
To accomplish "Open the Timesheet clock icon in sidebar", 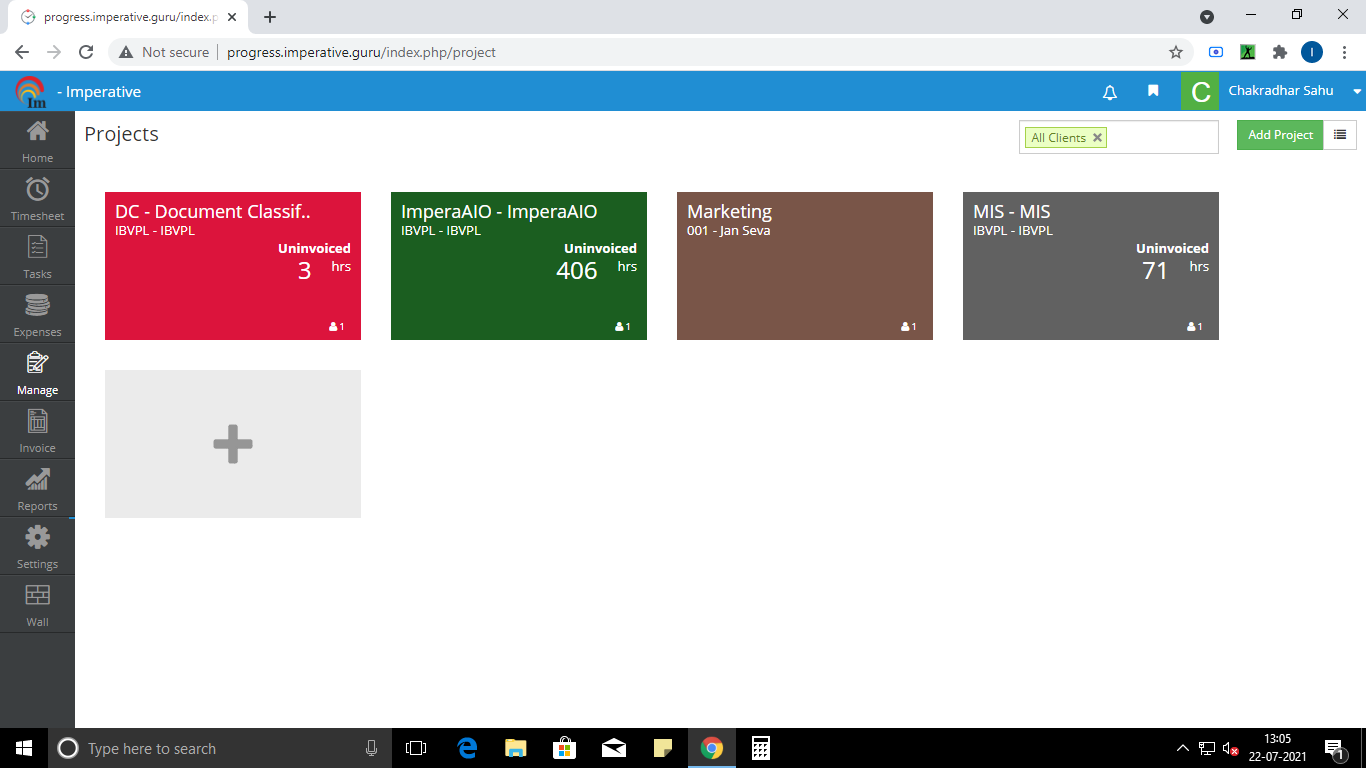I will (37, 190).
